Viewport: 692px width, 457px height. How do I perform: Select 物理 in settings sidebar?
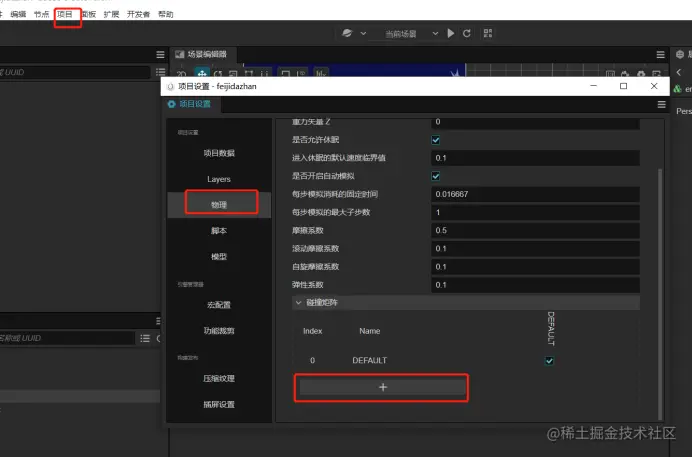[x=219, y=205]
